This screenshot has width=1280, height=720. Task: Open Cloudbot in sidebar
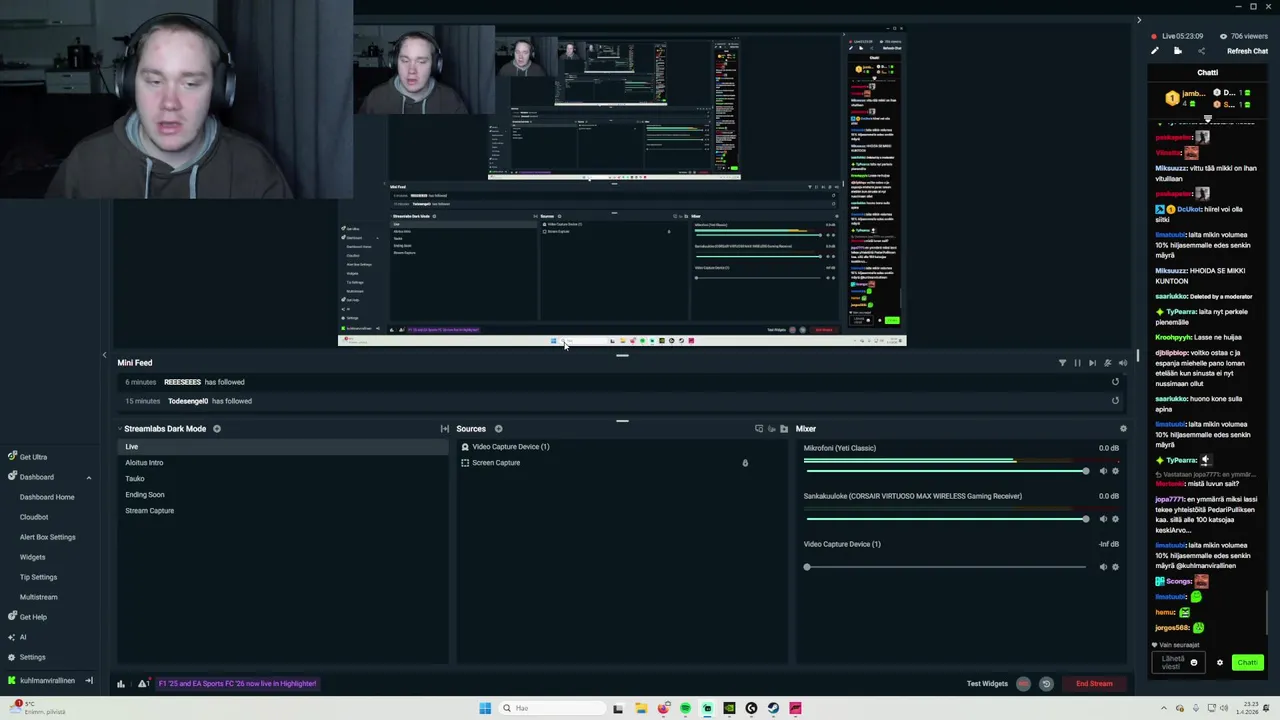(34, 517)
